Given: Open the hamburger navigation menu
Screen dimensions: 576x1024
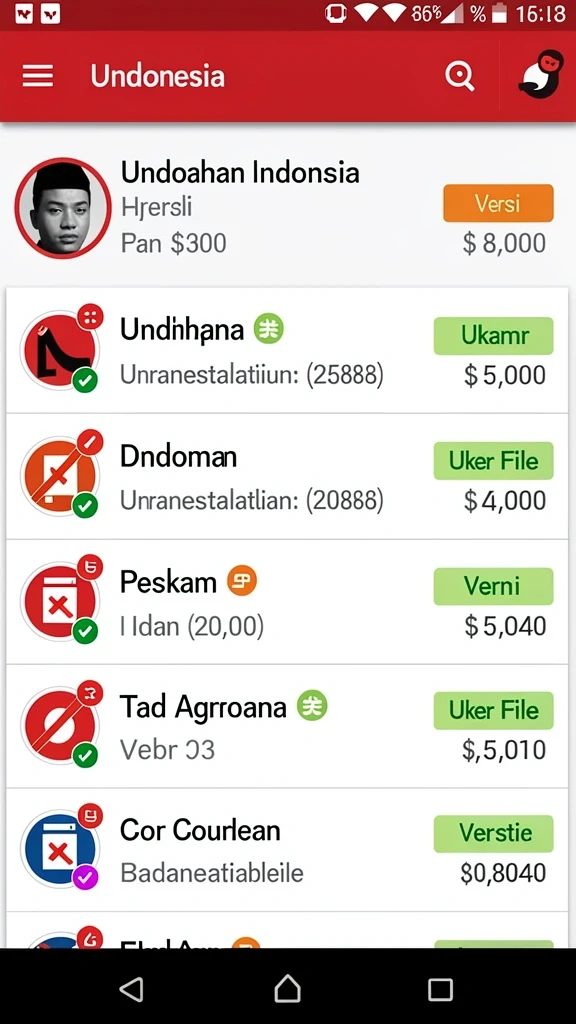Looking at the screenshot, I should point(38,76).
